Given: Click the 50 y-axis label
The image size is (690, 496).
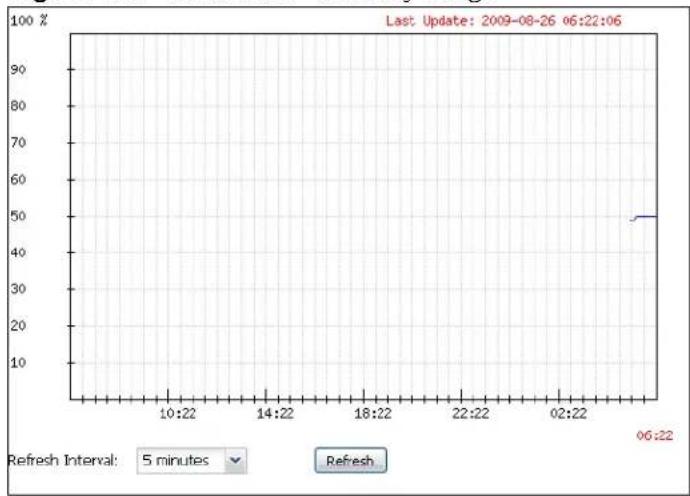Looking at the screenshot, I should pos(18,216).
